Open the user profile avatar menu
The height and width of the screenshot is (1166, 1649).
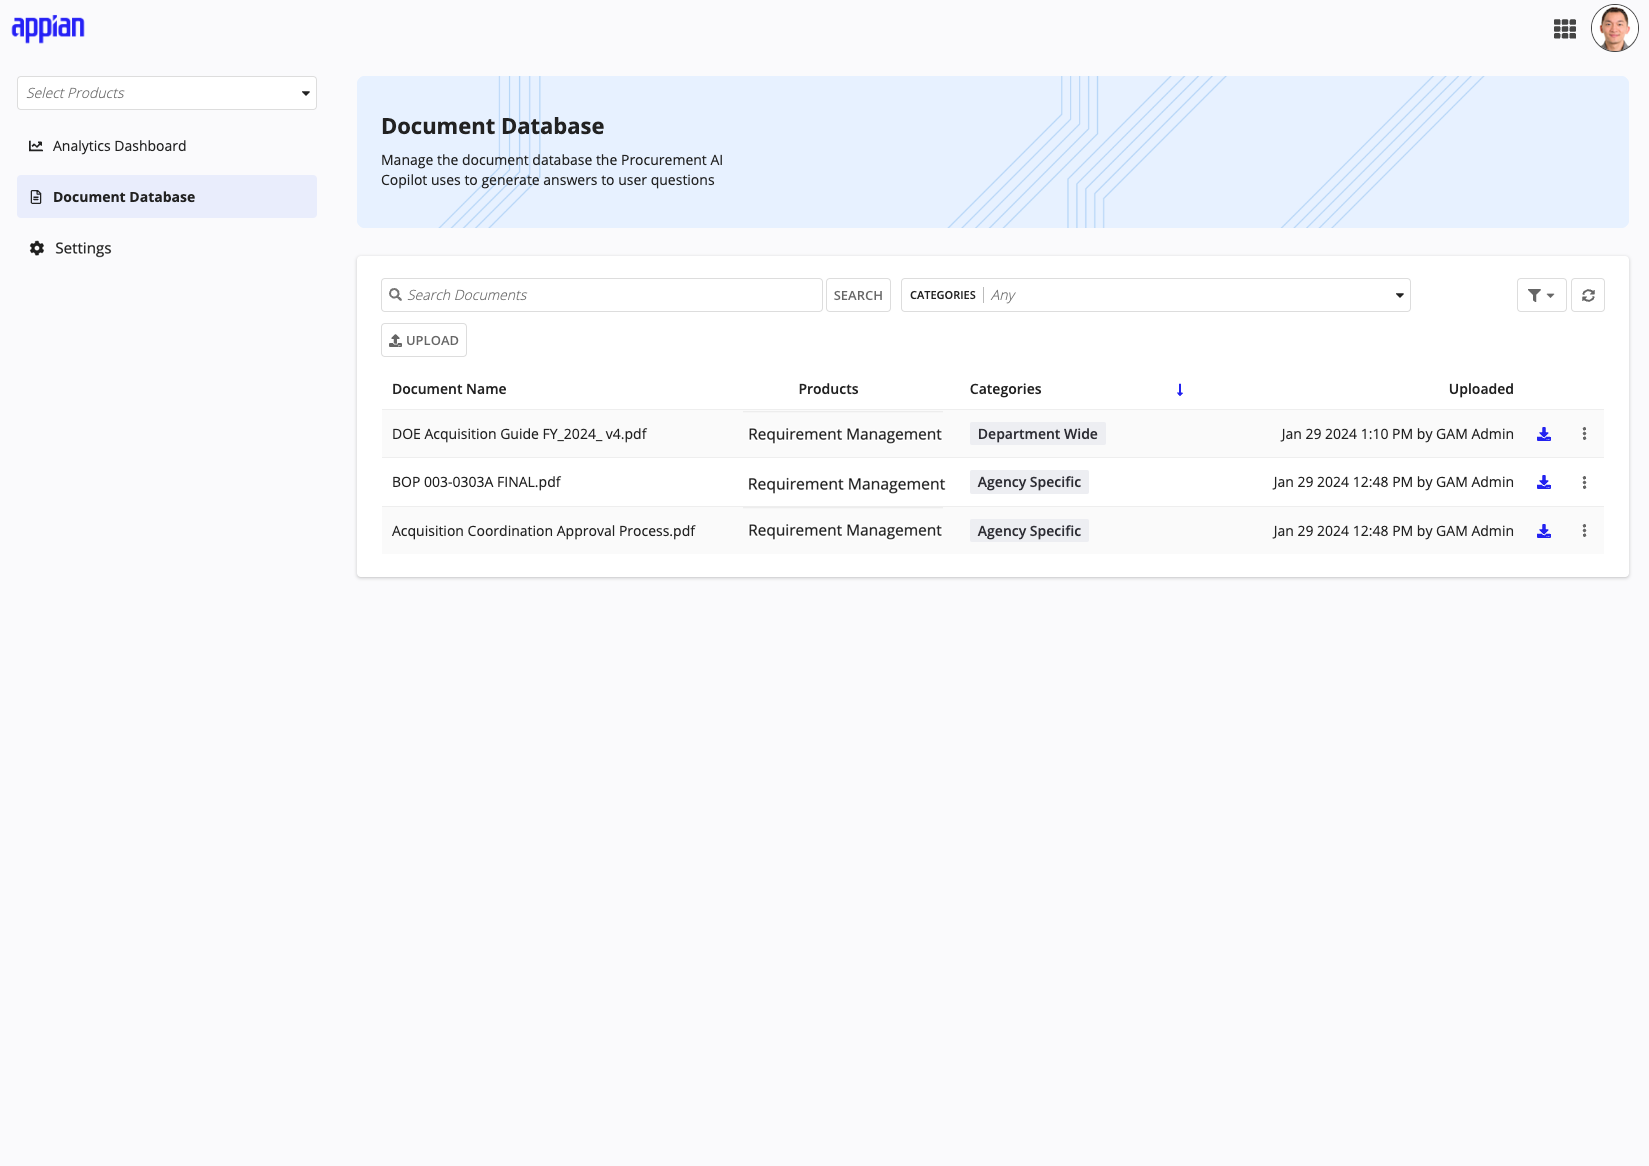pos(1615,28)
